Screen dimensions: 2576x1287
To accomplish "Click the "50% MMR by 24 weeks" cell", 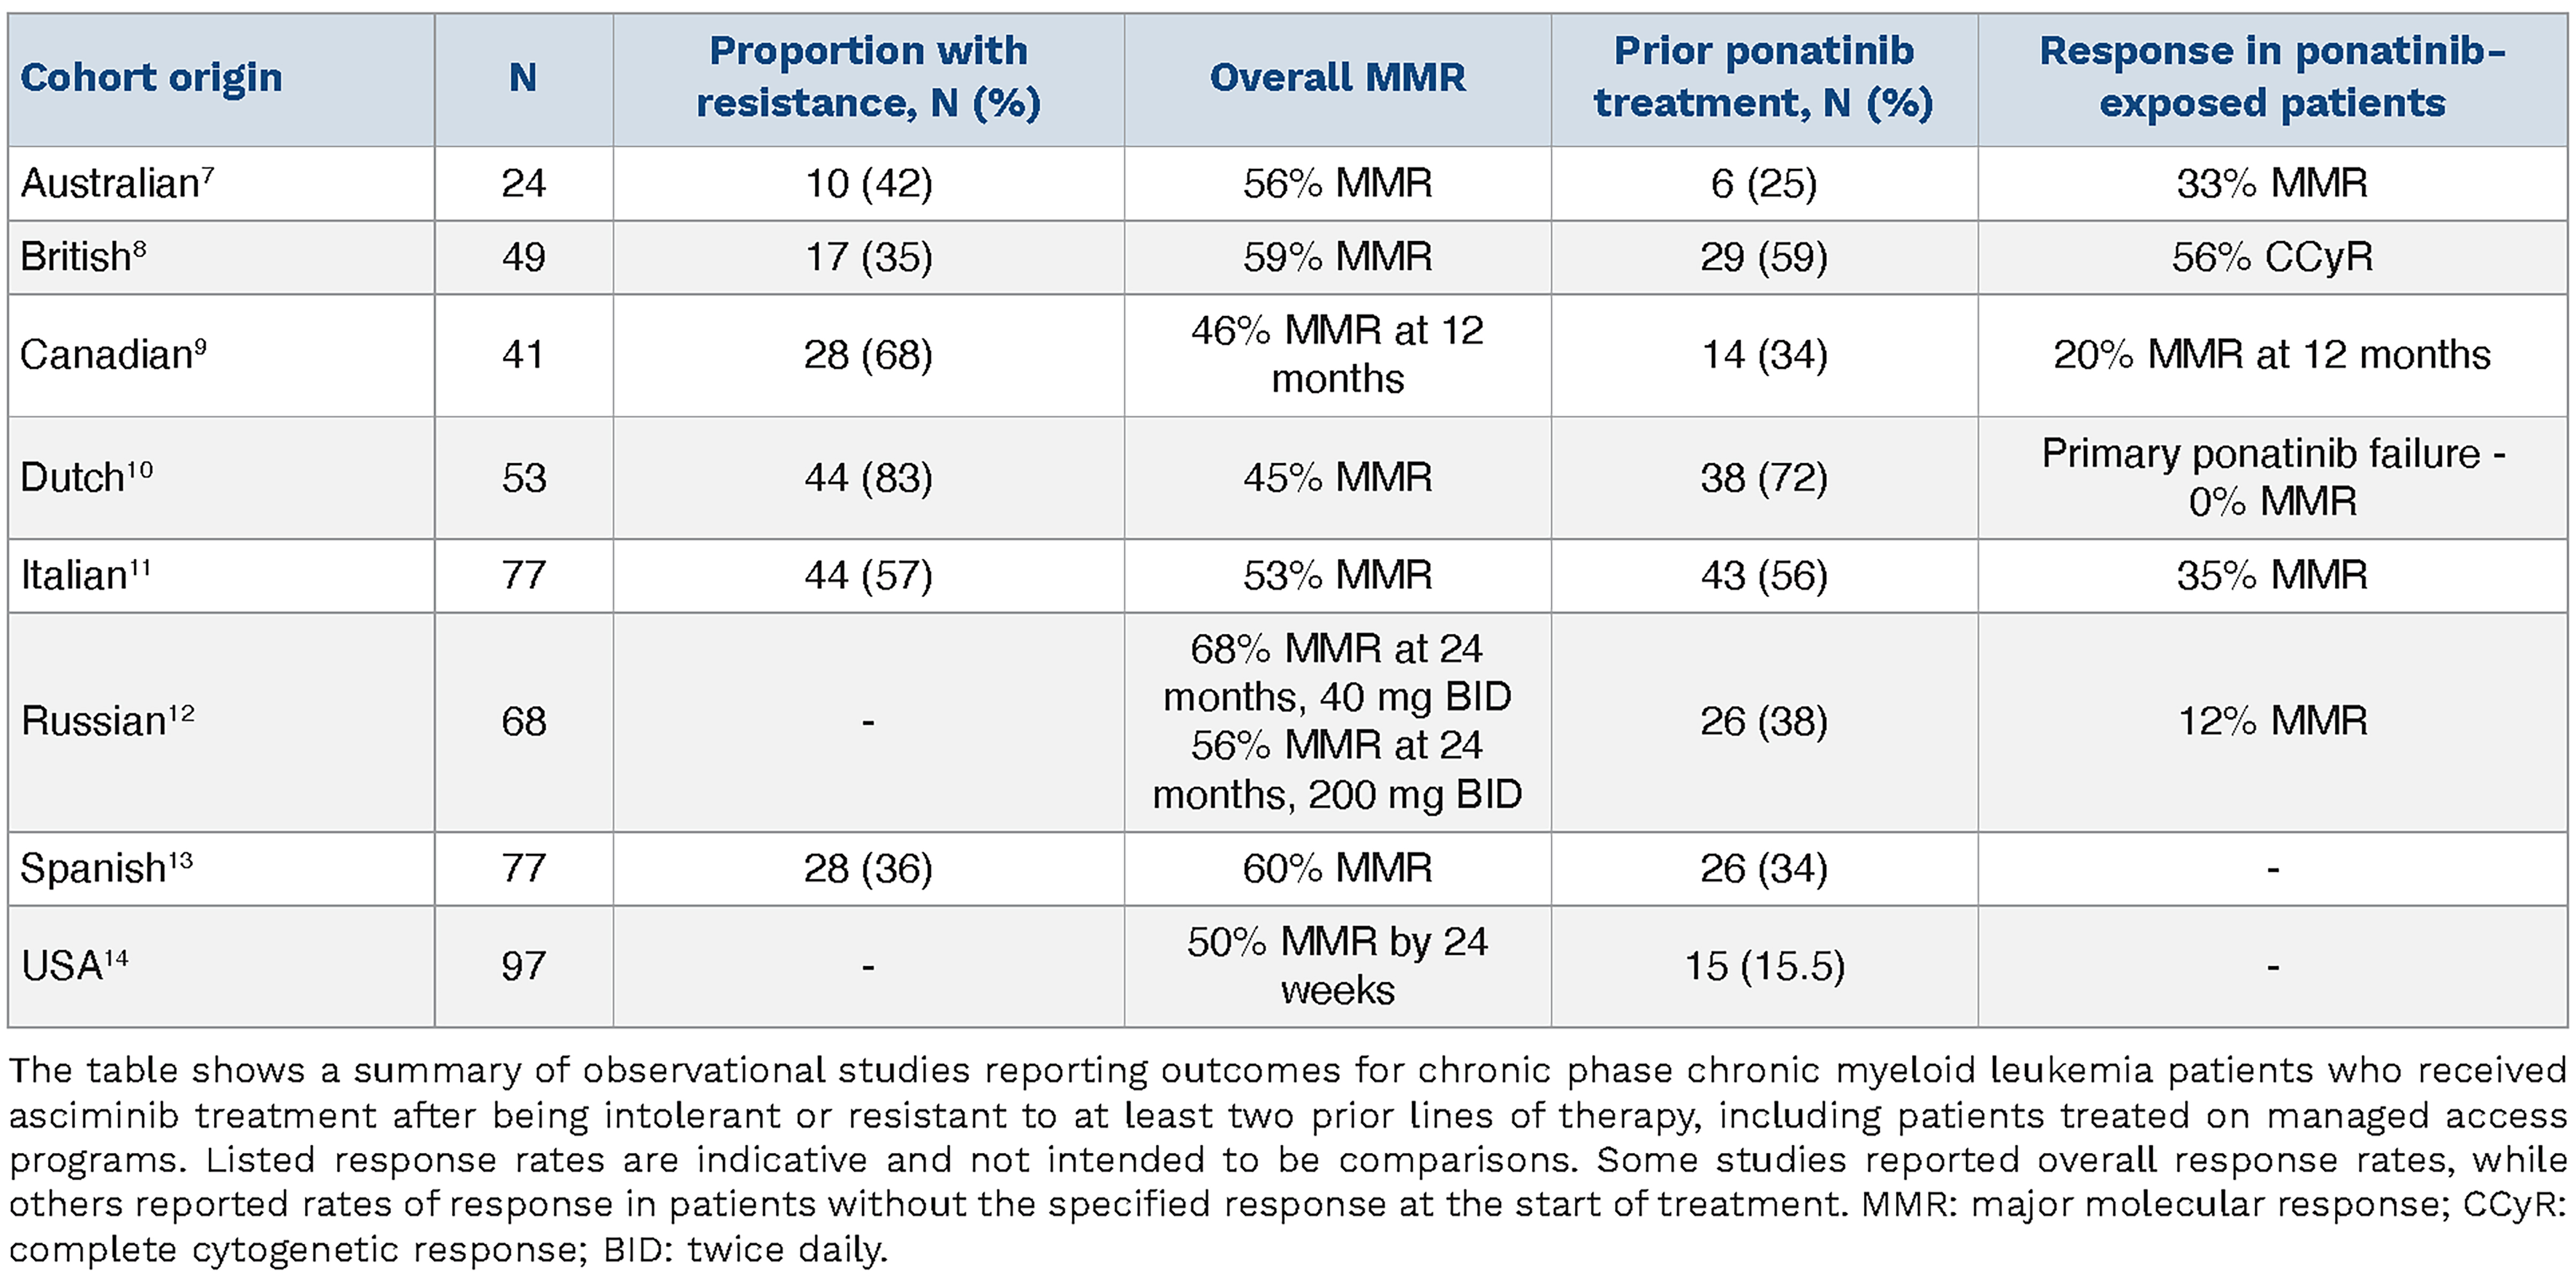I will coord(1337,966).
